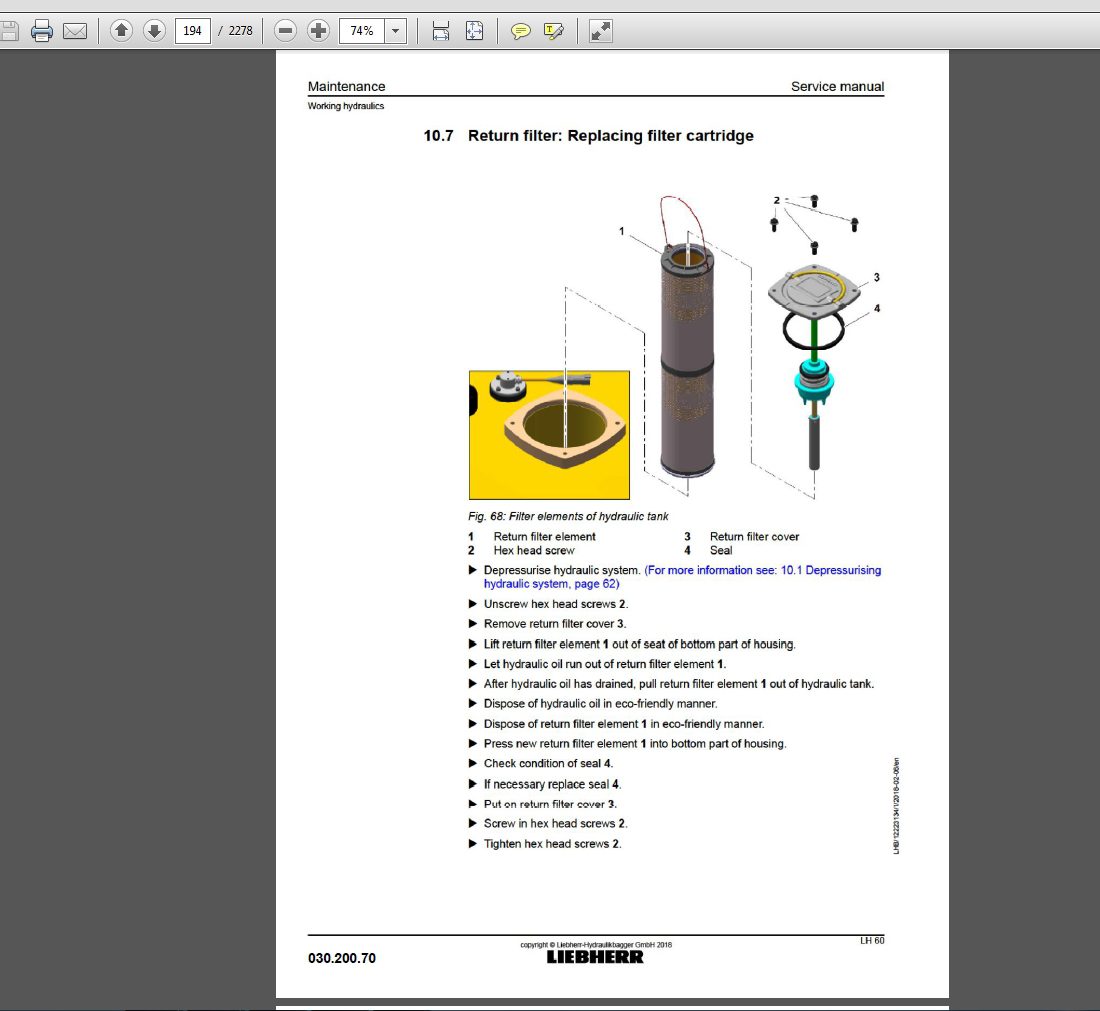Enable fit width scrolling mode icon

coord(441,31)
